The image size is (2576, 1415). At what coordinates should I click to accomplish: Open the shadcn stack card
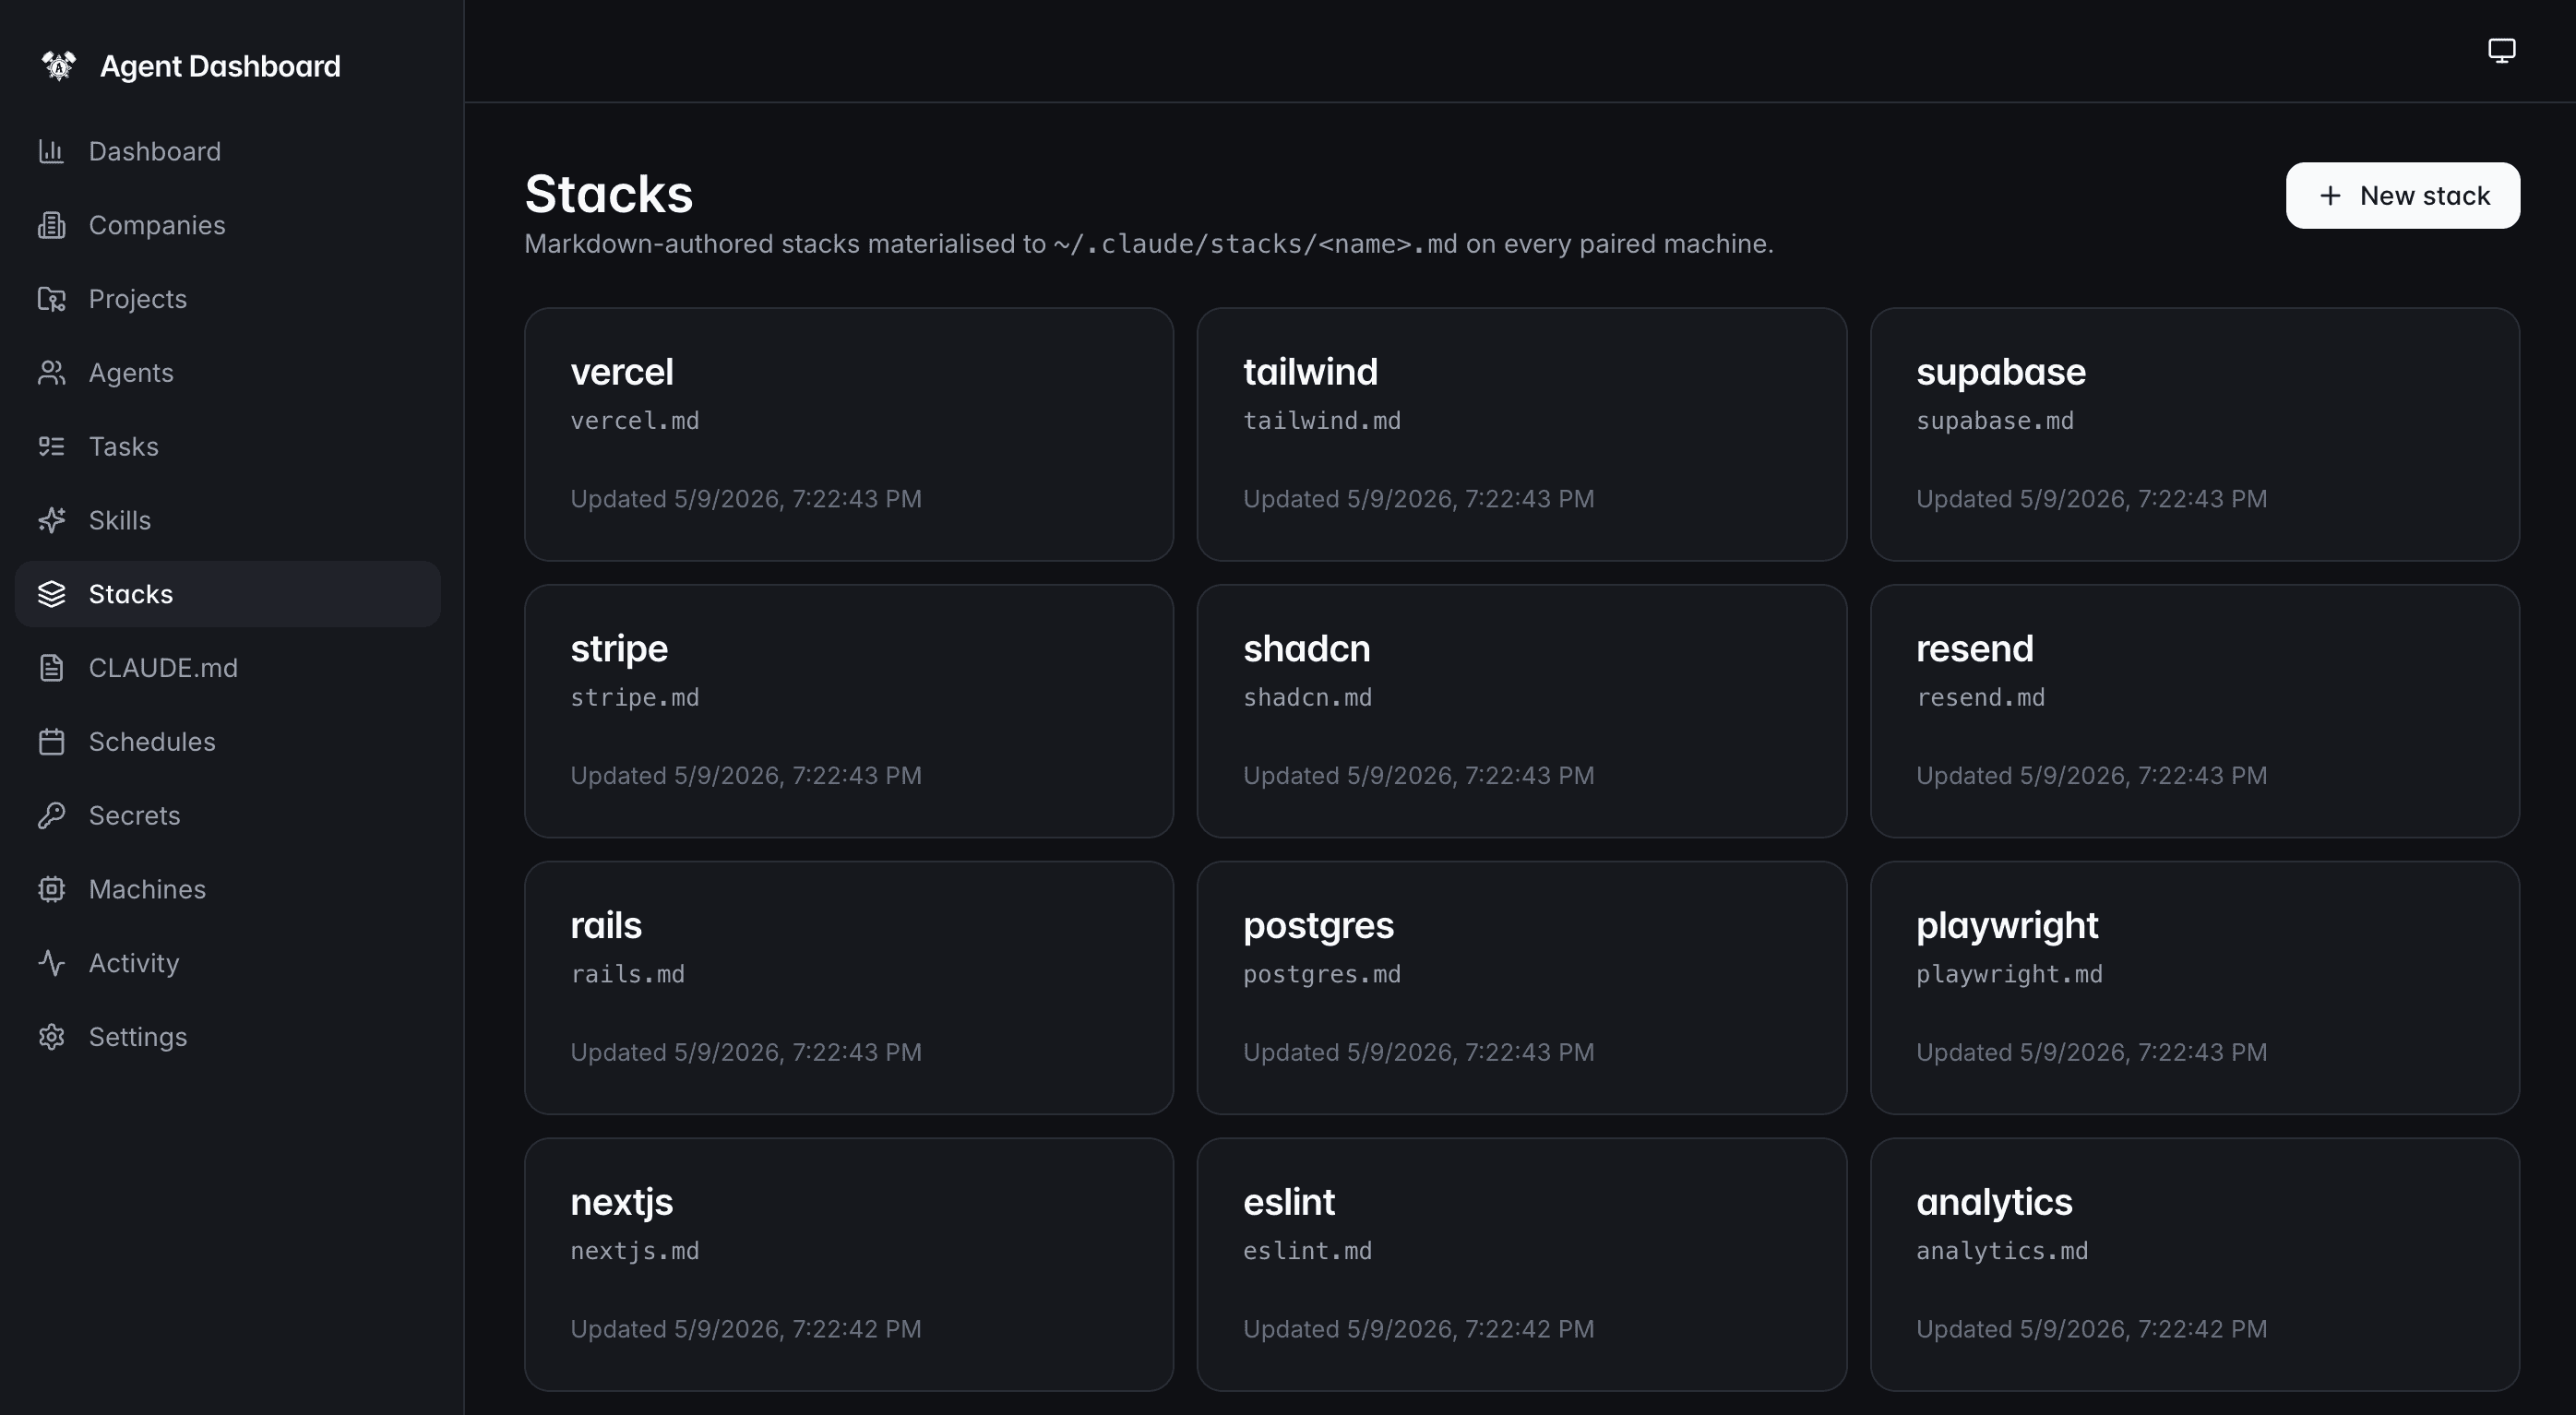pos(1521,711)
